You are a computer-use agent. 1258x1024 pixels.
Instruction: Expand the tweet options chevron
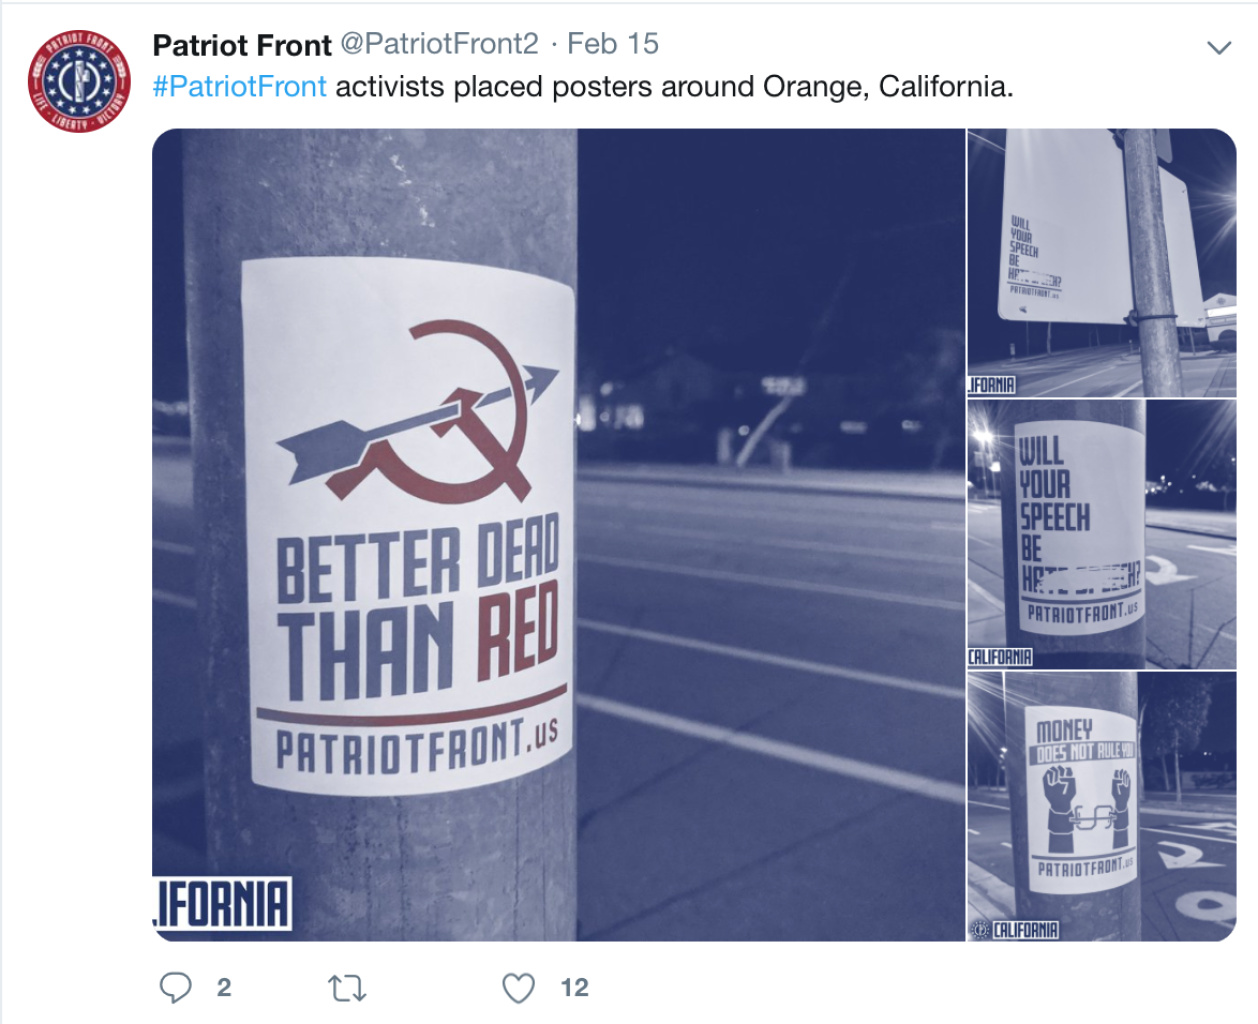[x=1218, y=47]
